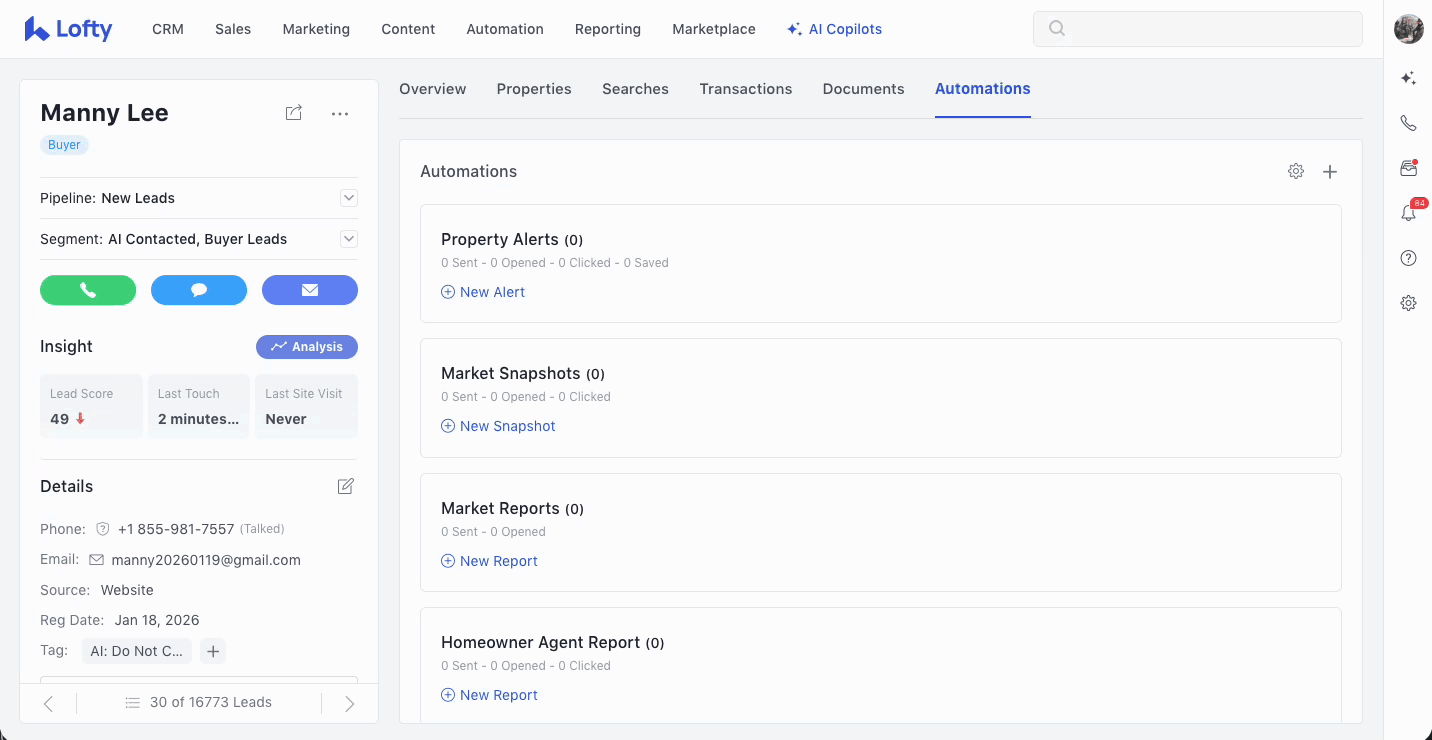Open the share icon beside Manny Lee
The image size is (1432, 740).
click(293, 113)
